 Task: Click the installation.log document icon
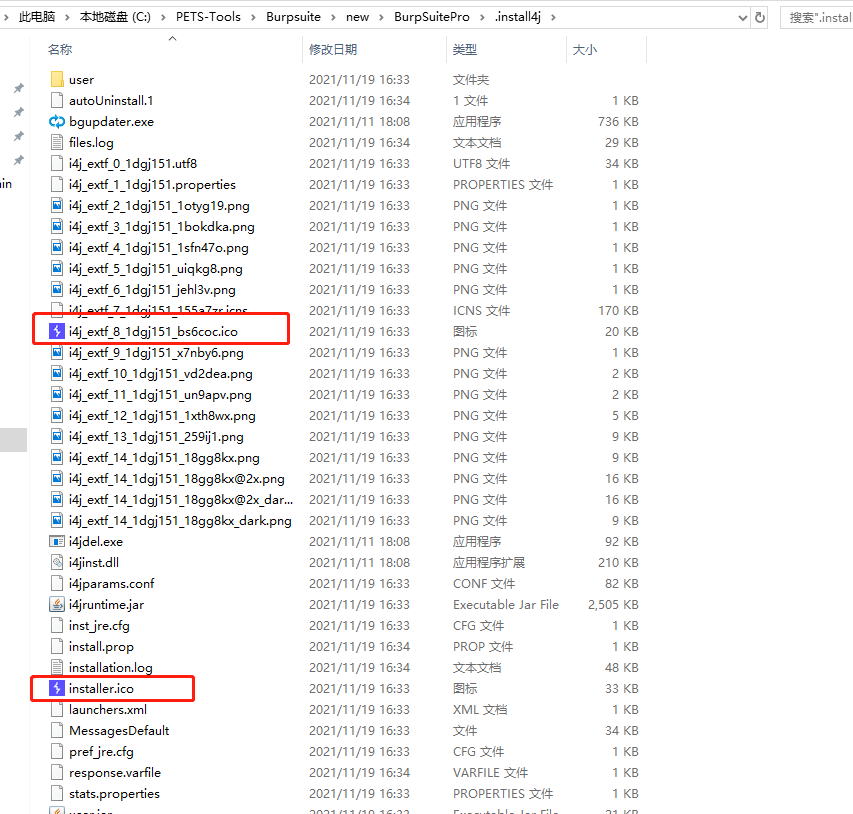point(57,668)
